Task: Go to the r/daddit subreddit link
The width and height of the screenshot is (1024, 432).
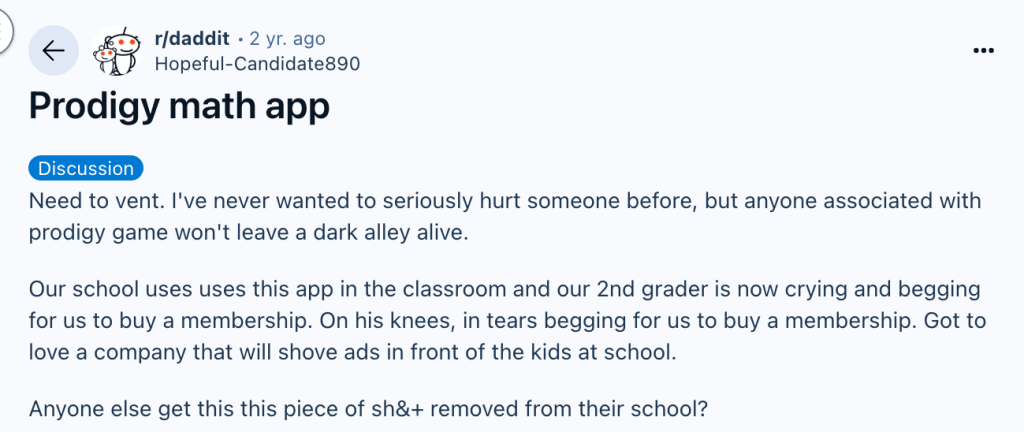Action: point(193,39)
